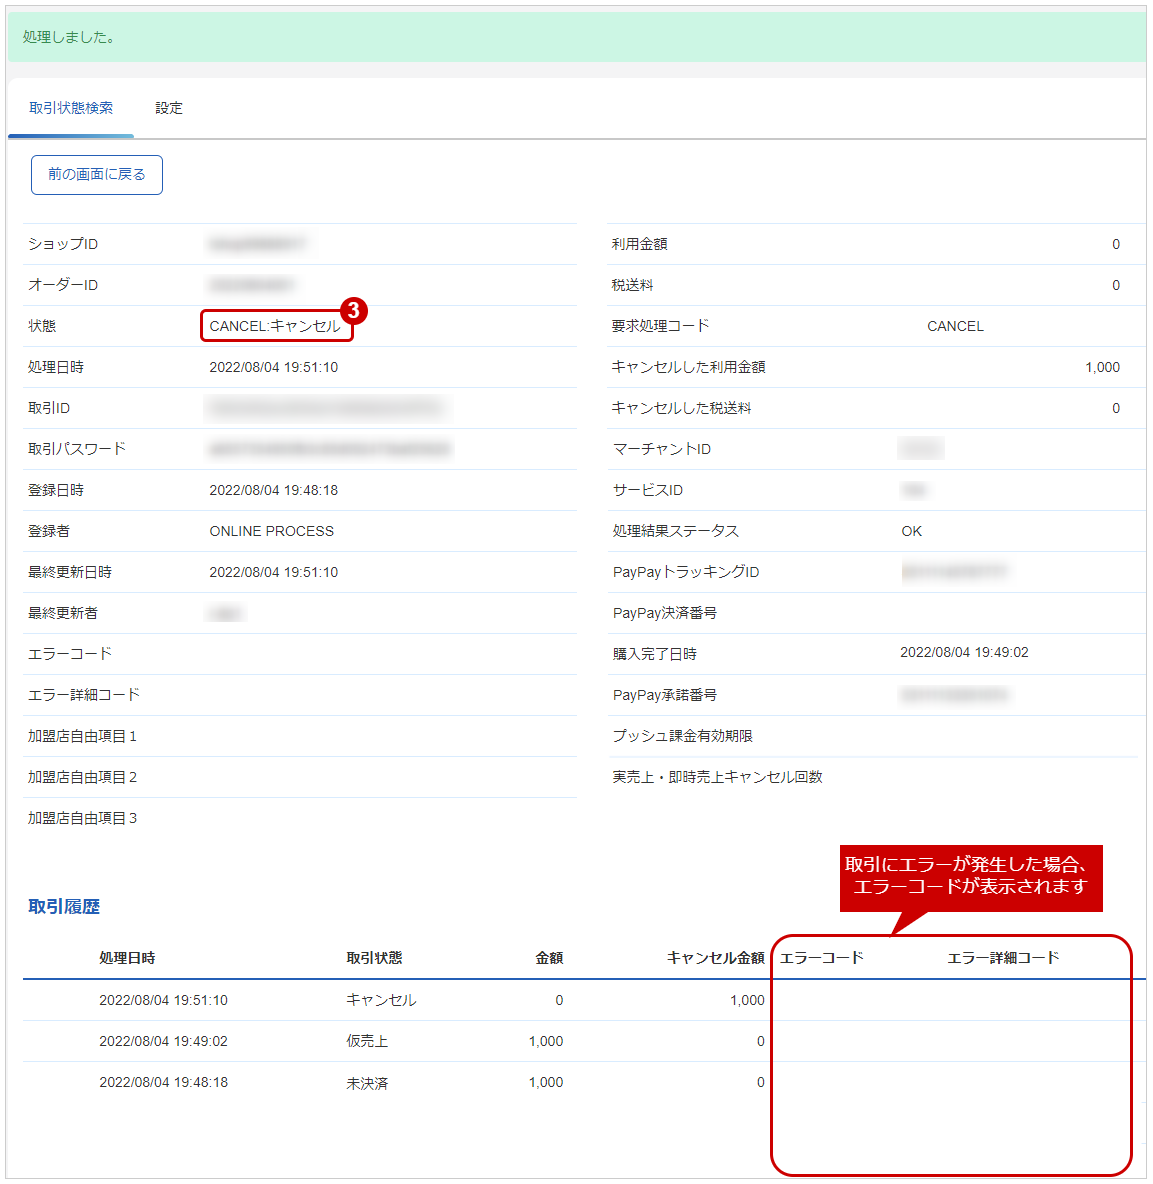Click the blurred 取引ID value

(326, 409)
